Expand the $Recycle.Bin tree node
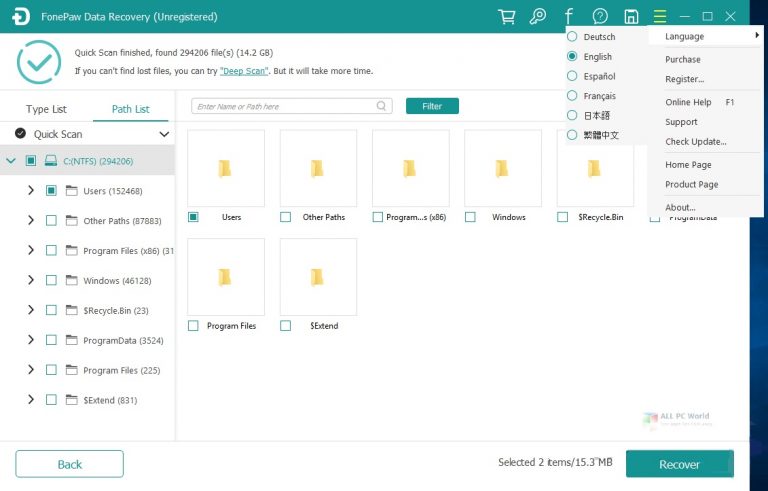Screen dimensions: 768x491 pyautogui.click(x=31, y=310)
